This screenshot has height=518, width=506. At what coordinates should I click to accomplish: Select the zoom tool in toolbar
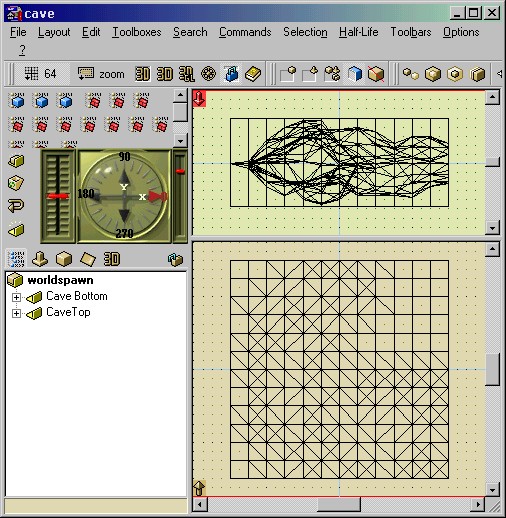coord(101,74)
